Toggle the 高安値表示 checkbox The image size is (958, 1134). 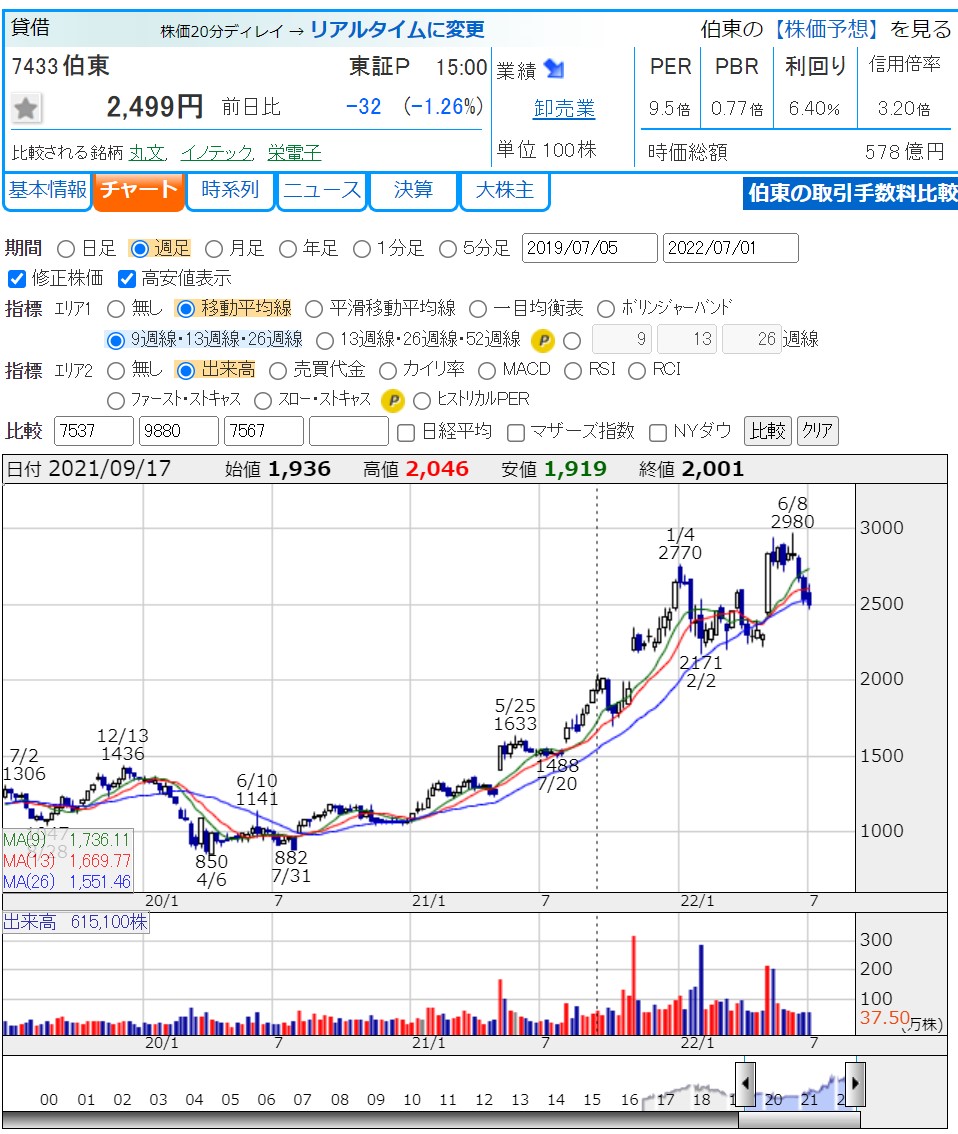(127, 278)
